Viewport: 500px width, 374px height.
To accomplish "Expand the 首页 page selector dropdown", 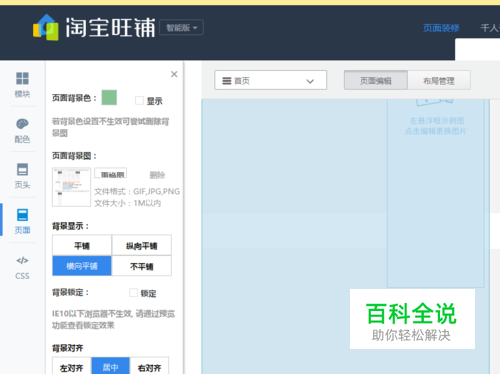I will [x=270, y=80].
